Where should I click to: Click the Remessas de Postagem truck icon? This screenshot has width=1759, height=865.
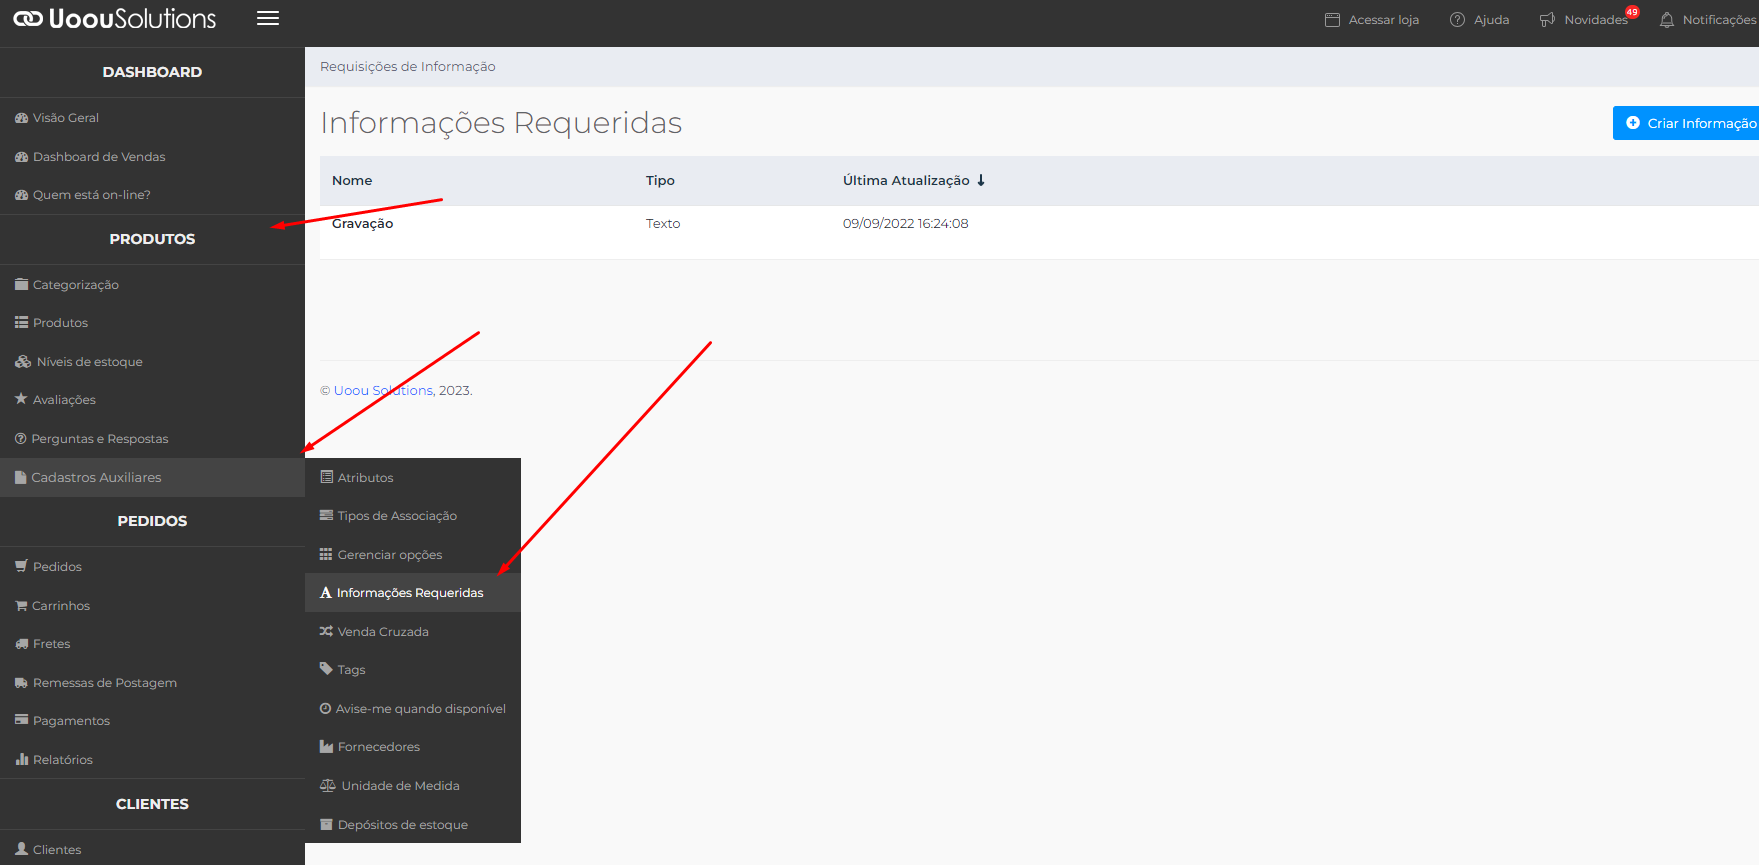pyautogui.click(x=21, y=682)
